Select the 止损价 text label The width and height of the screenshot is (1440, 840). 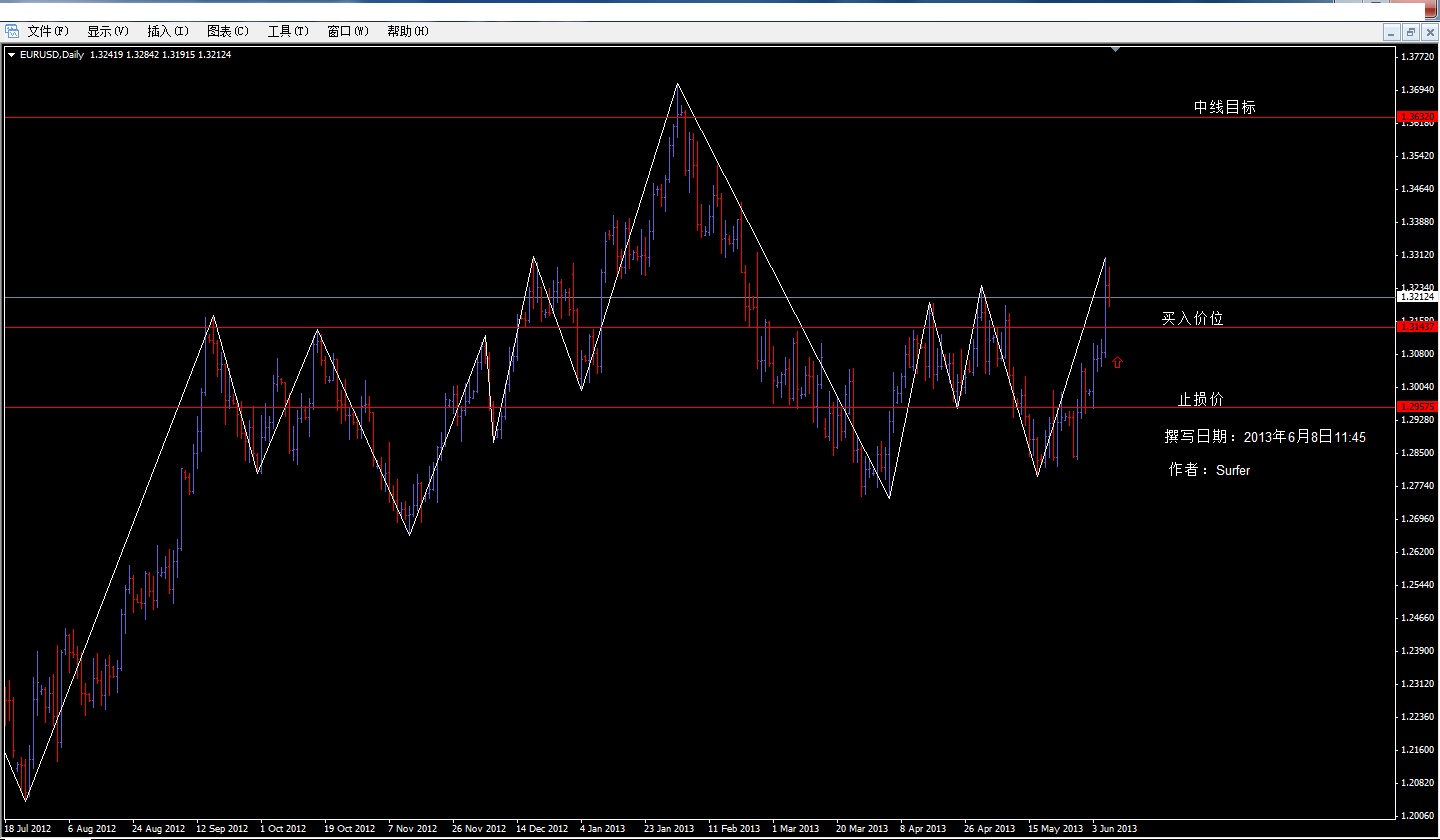pos(1201,399)
